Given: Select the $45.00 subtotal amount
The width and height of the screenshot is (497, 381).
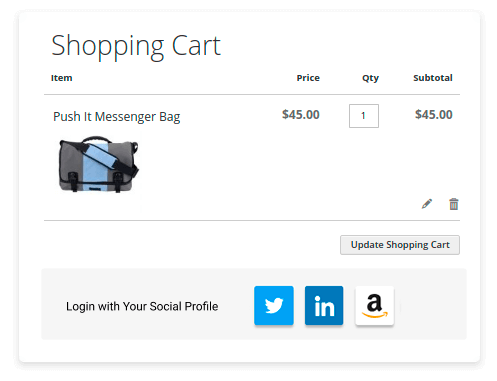Looking at the screenshot, I should pos(434,115).
